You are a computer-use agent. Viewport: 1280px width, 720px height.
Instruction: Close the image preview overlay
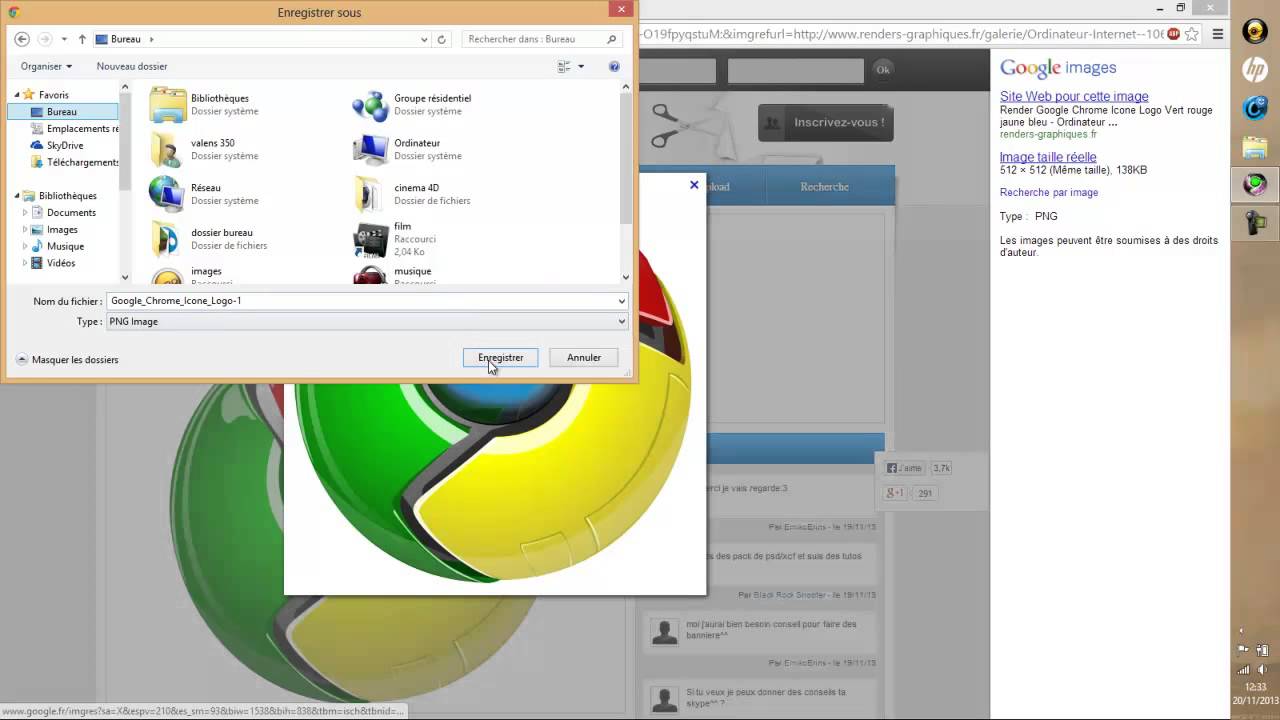pos(694,185)
